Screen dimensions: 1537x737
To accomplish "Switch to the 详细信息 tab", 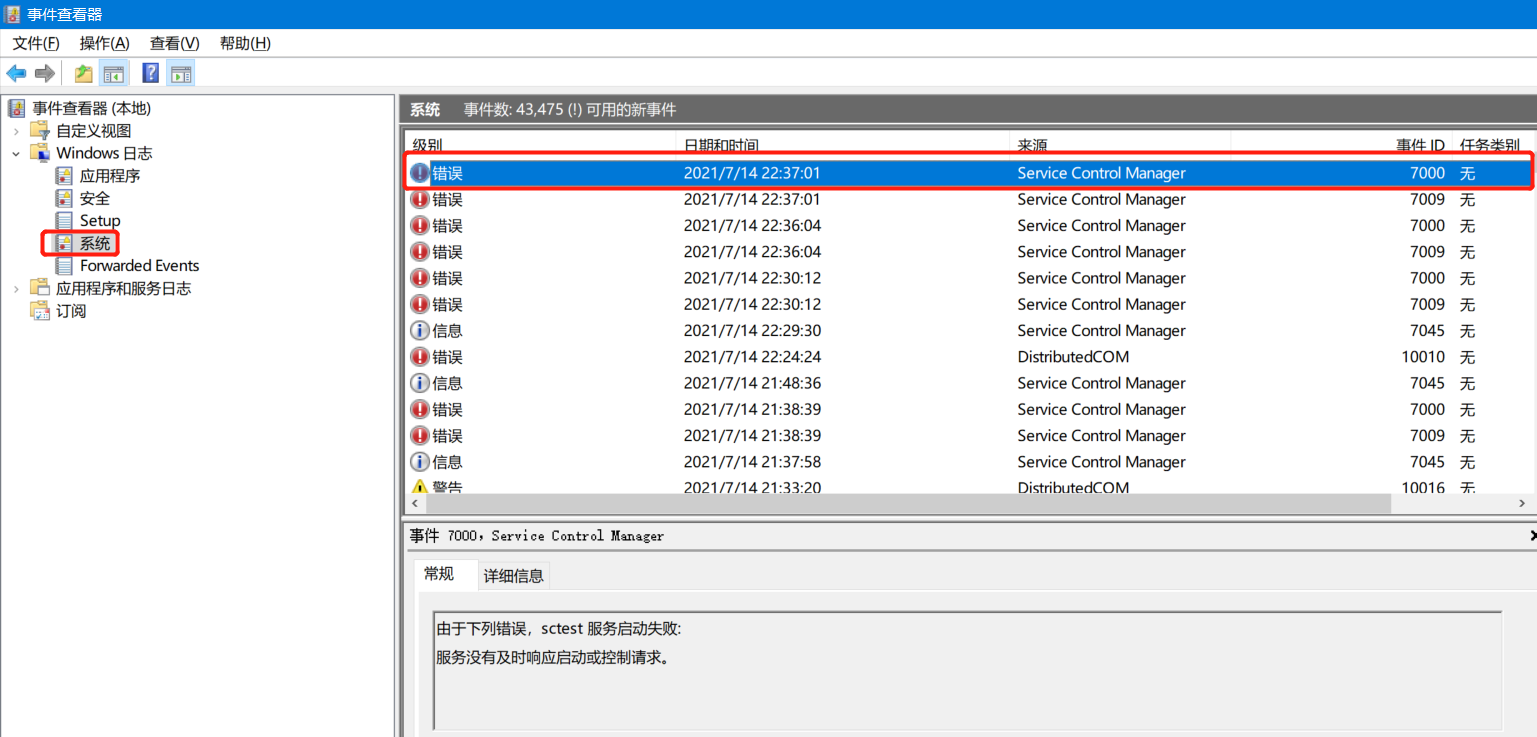I will [x=514, y=575].
